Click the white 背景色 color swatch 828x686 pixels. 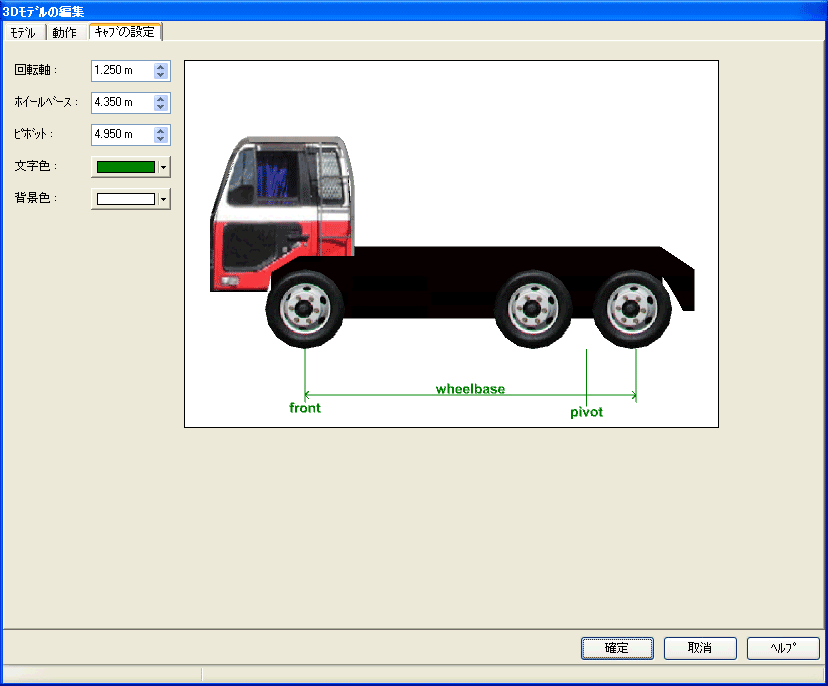(x=126, y=199)
